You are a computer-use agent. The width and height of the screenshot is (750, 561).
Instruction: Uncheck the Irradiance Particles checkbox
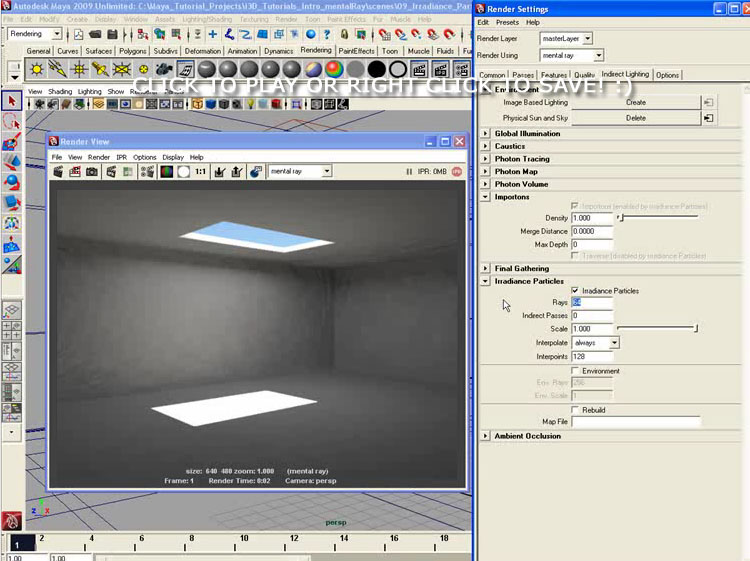coord(575,291)
